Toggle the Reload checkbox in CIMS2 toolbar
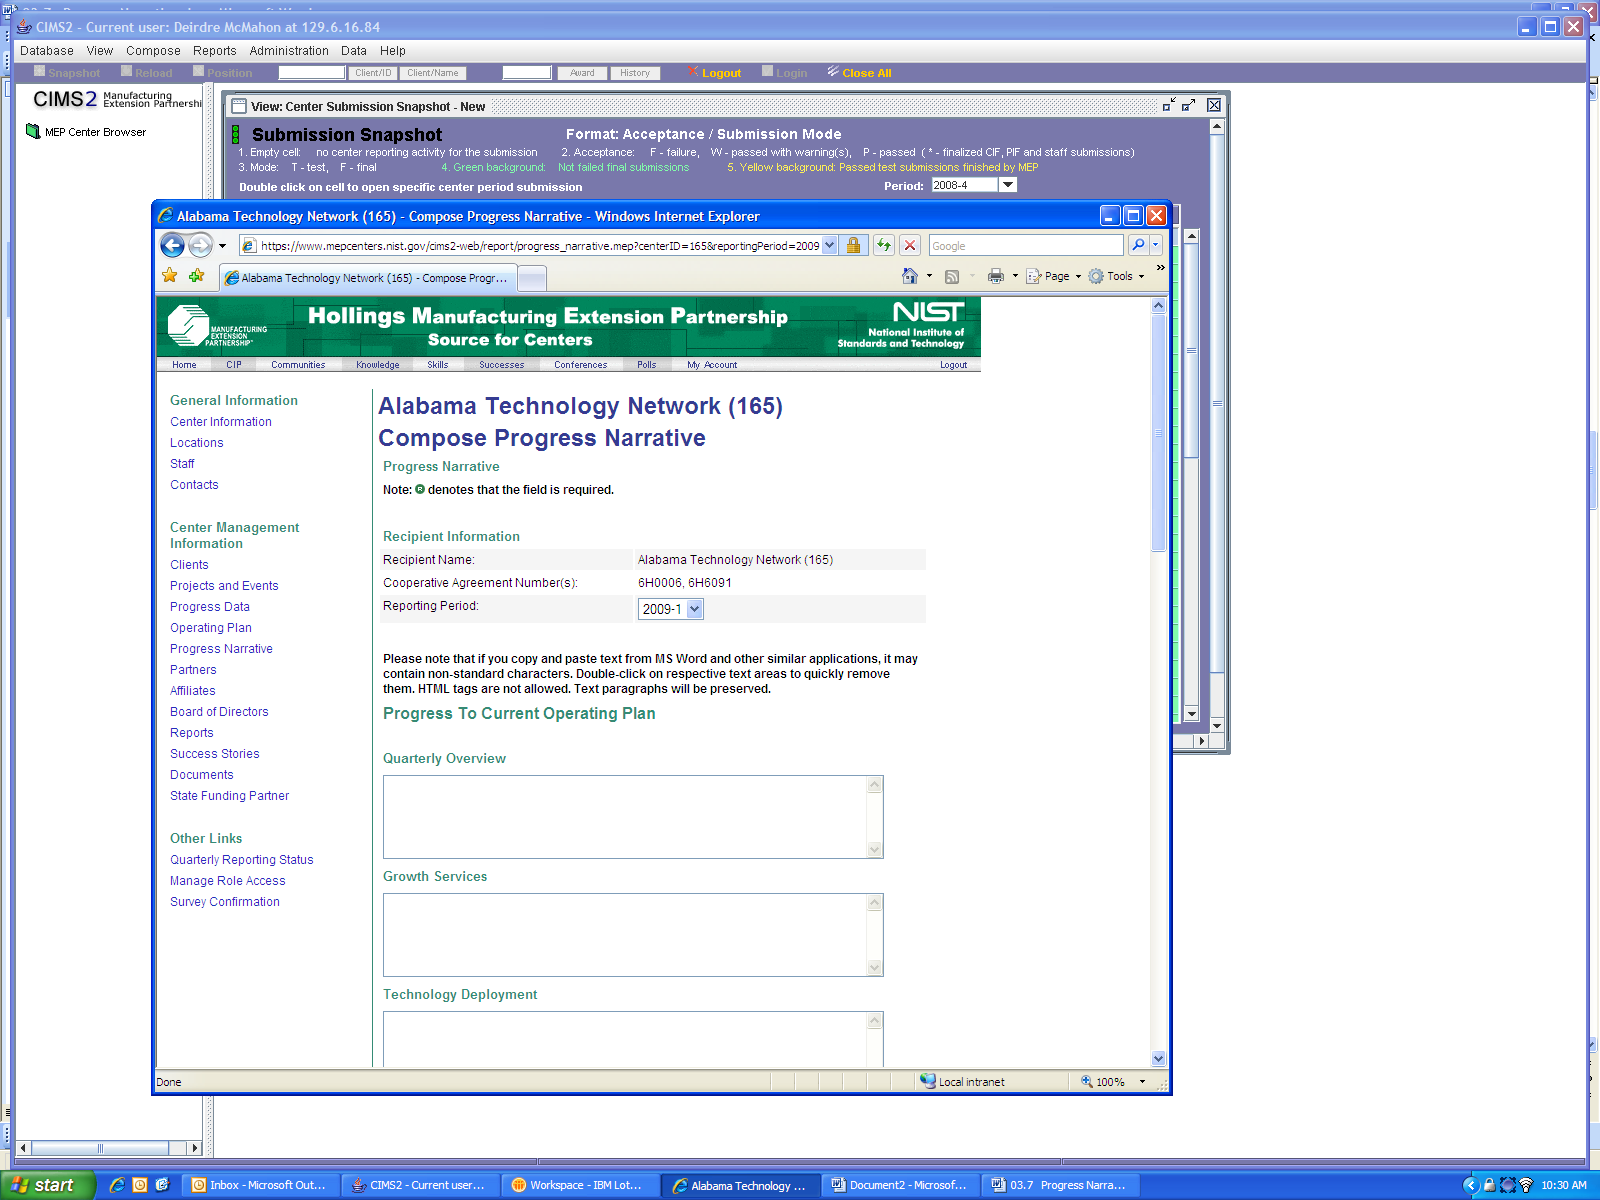Viewport: 1600px width, 1200px height. click(127, 71)
